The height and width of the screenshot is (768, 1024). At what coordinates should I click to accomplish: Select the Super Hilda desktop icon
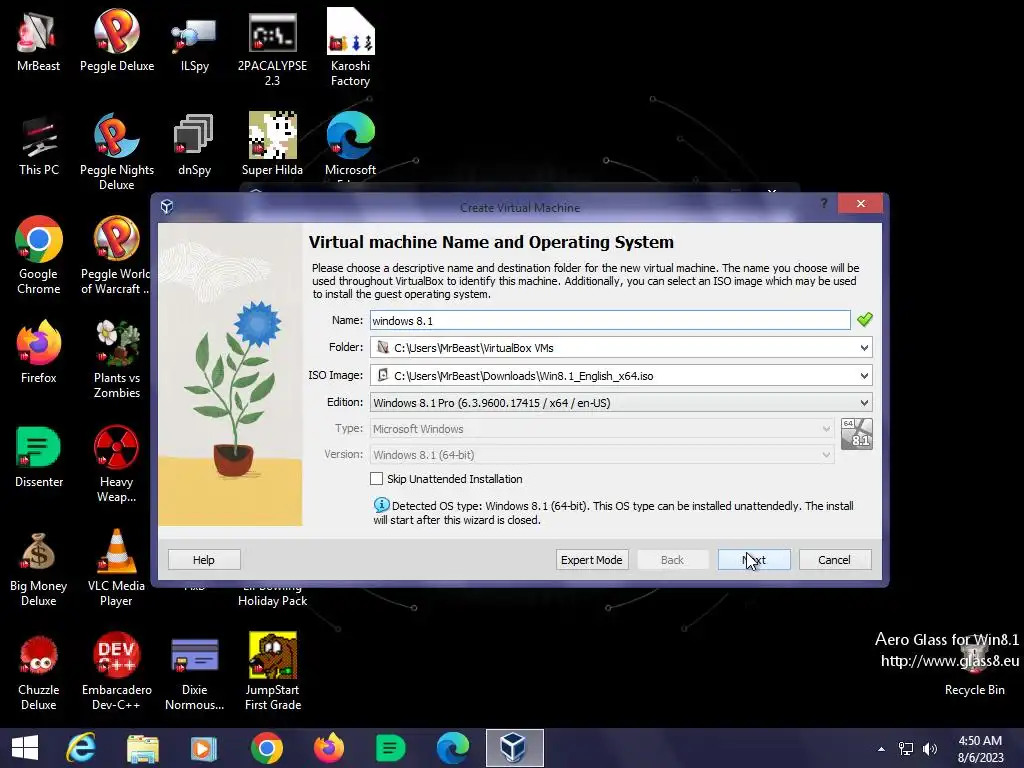click(272, 145)
